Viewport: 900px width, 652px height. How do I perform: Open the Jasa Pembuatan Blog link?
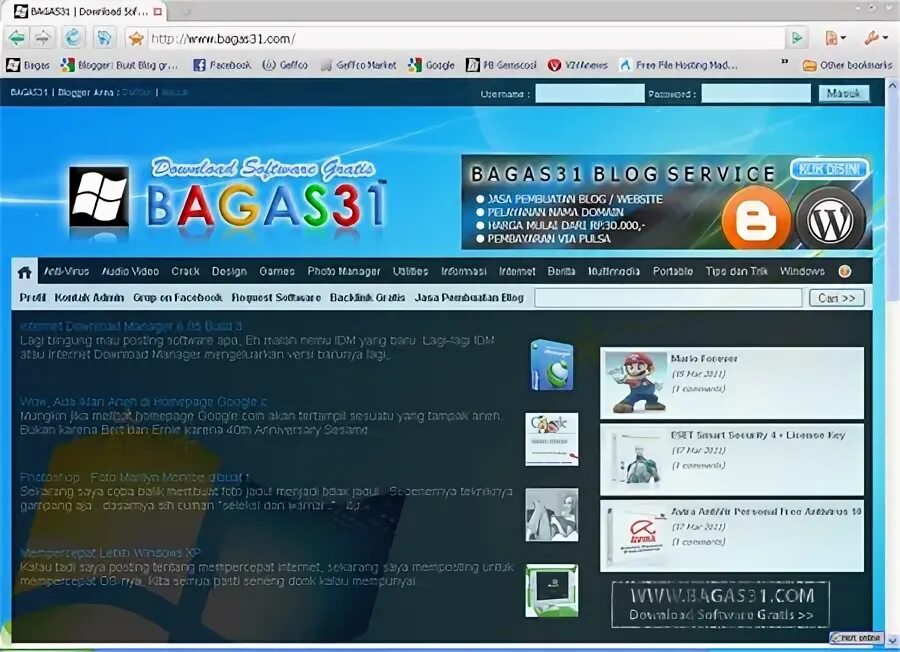(469, 298)
